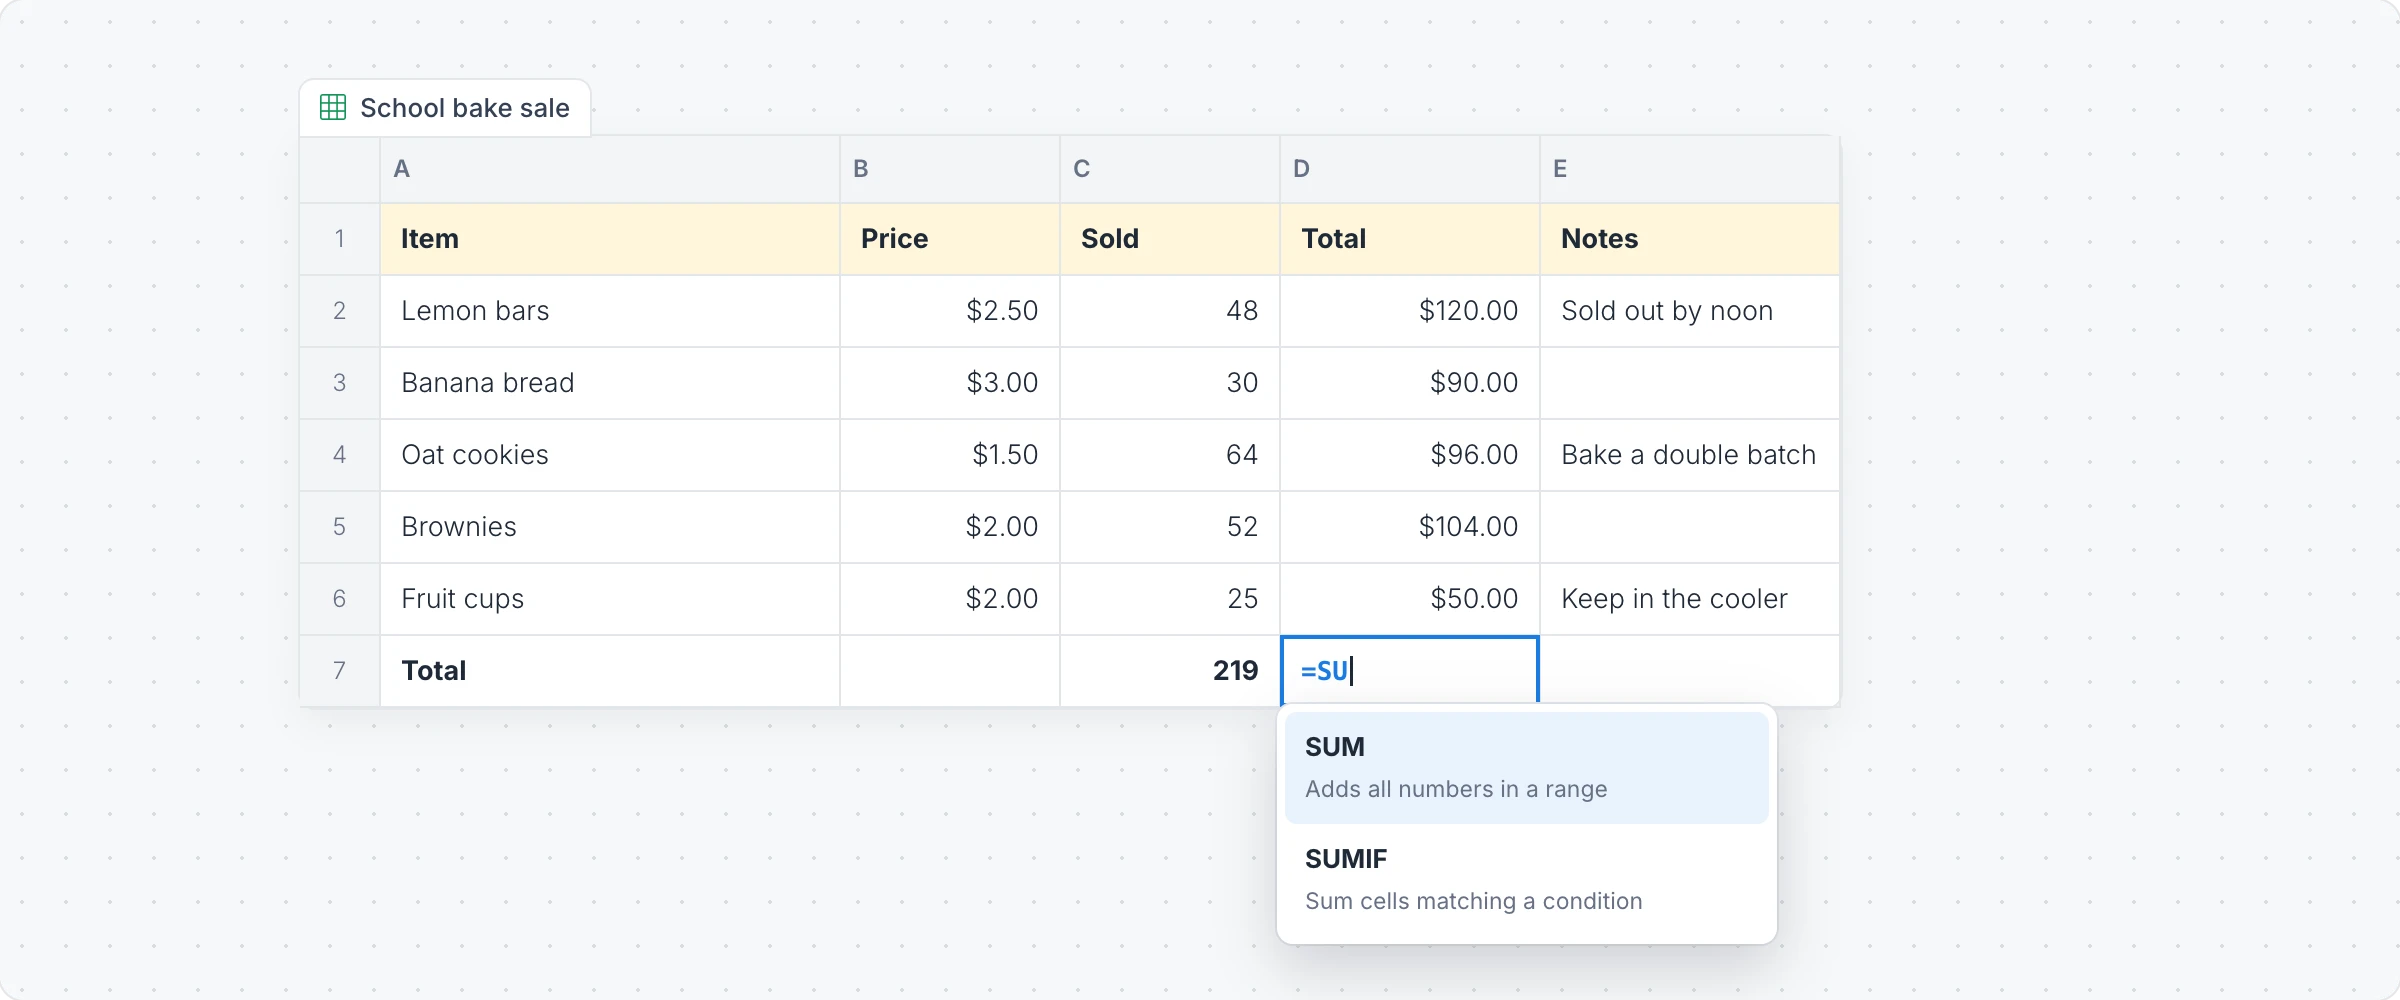Select column C header
The height and width of the screenshot is (1000, 2400).
tap(1170, 169)
